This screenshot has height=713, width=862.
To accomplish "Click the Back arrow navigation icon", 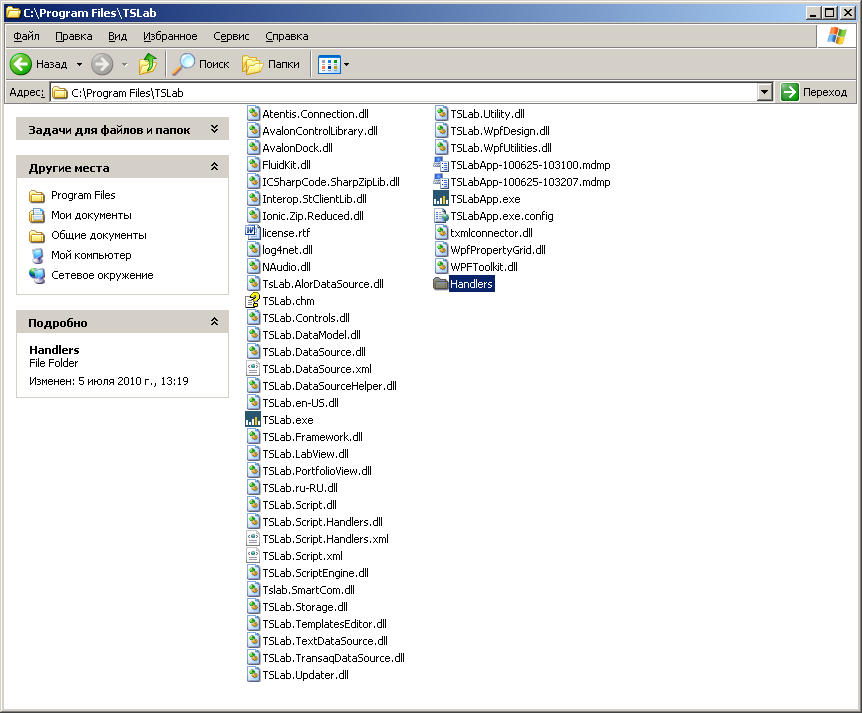I will click(21, 64).
